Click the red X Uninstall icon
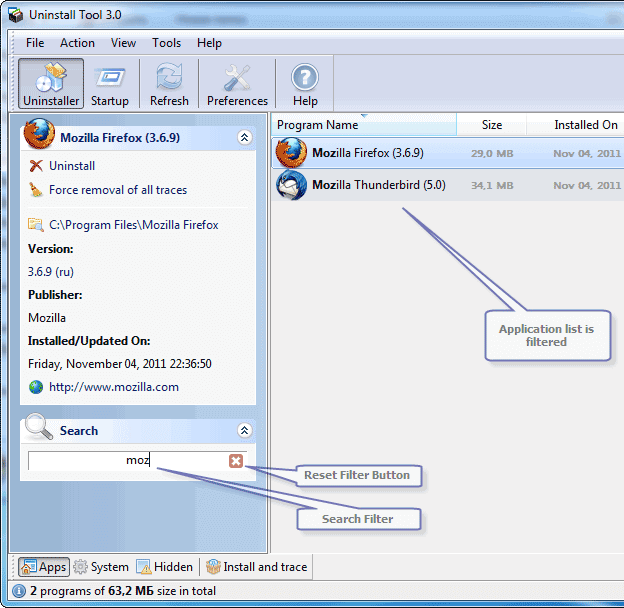The image size is (624, 608). pyautogui.click(x=36, y=166)
